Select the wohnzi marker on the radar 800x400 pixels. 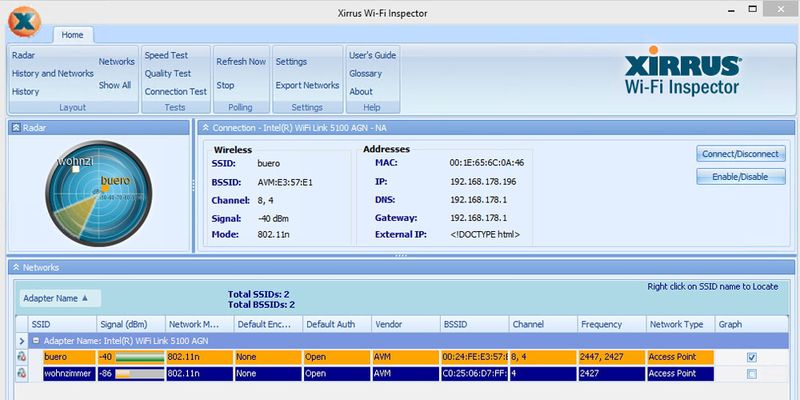pos(76,169)
